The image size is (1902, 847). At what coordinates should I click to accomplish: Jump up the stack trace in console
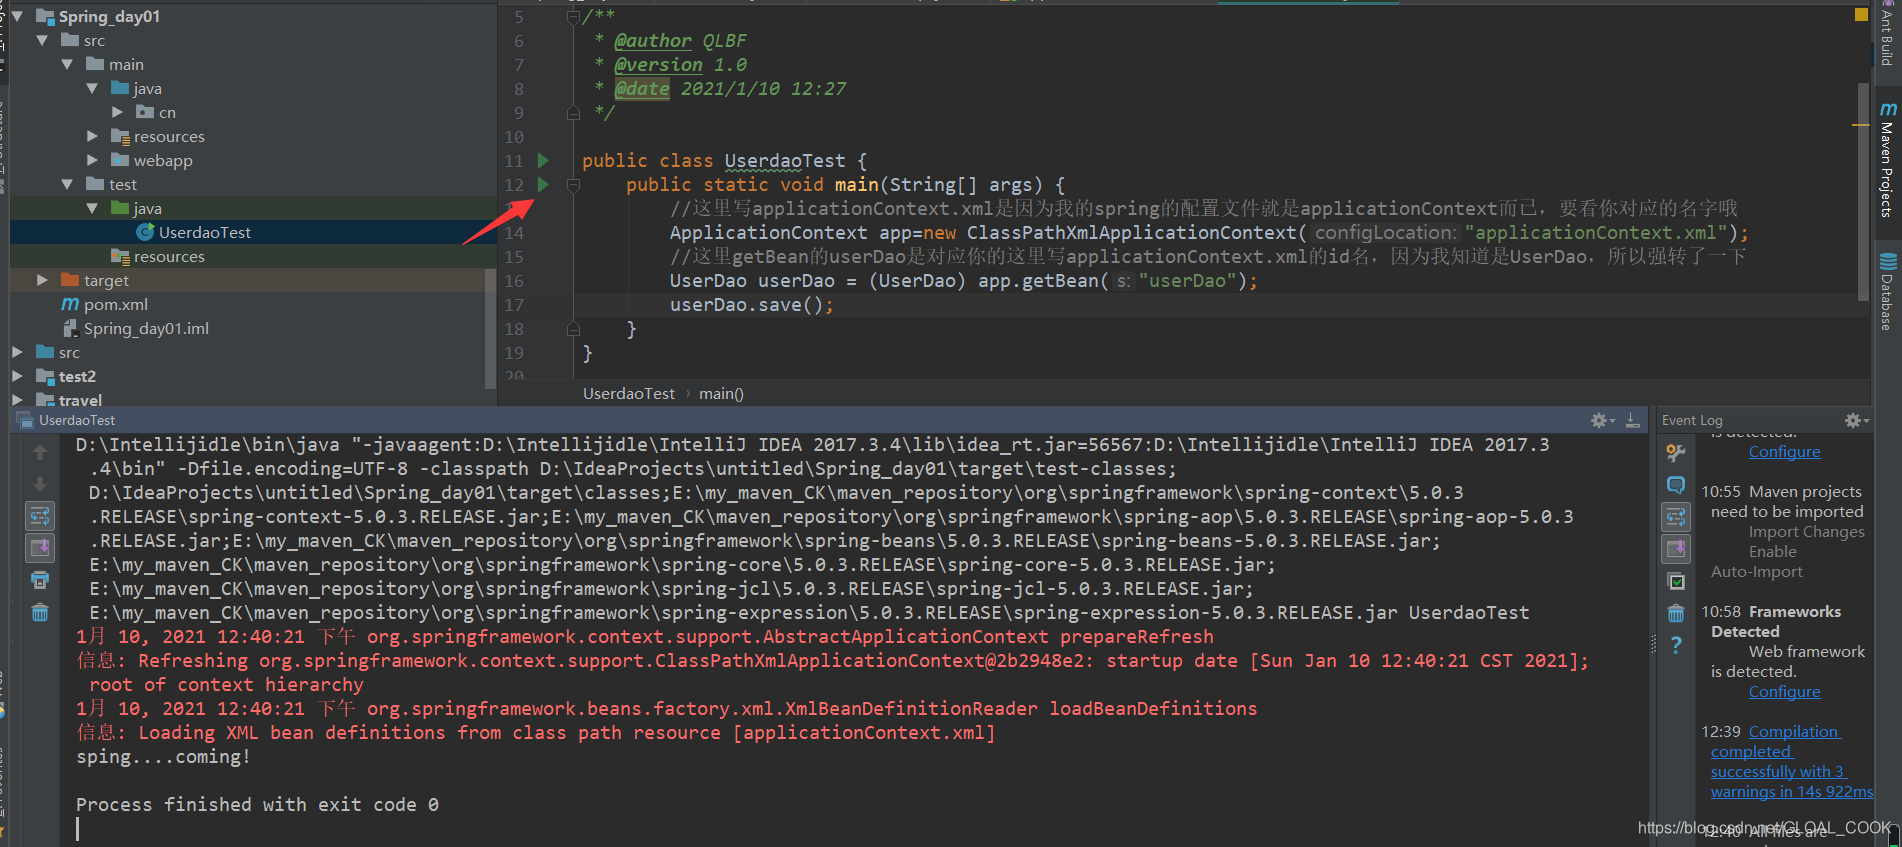point(40,452)
